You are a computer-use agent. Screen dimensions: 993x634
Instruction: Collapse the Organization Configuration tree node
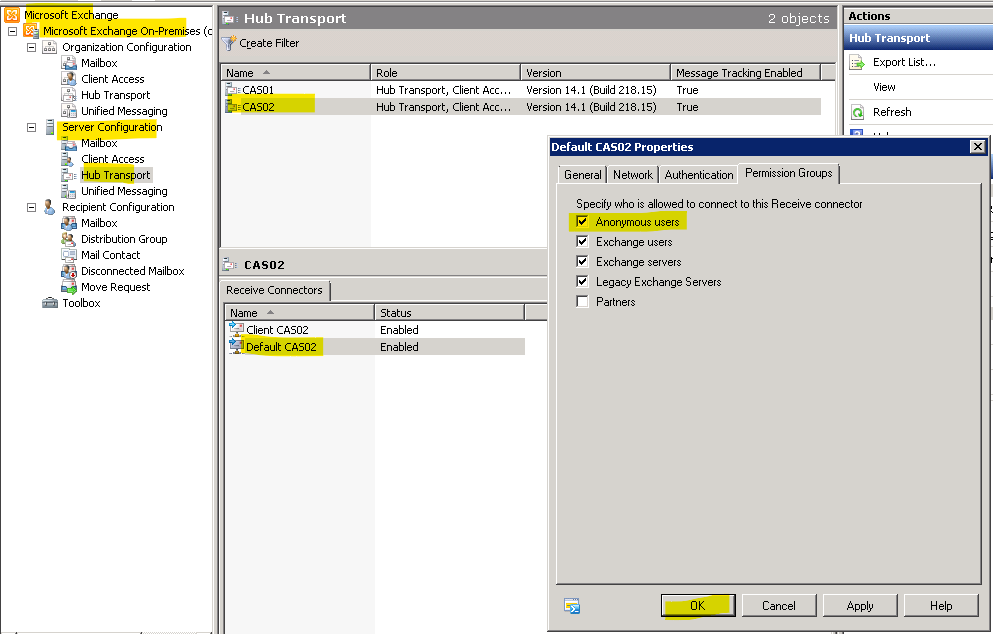tap(31, 47)
